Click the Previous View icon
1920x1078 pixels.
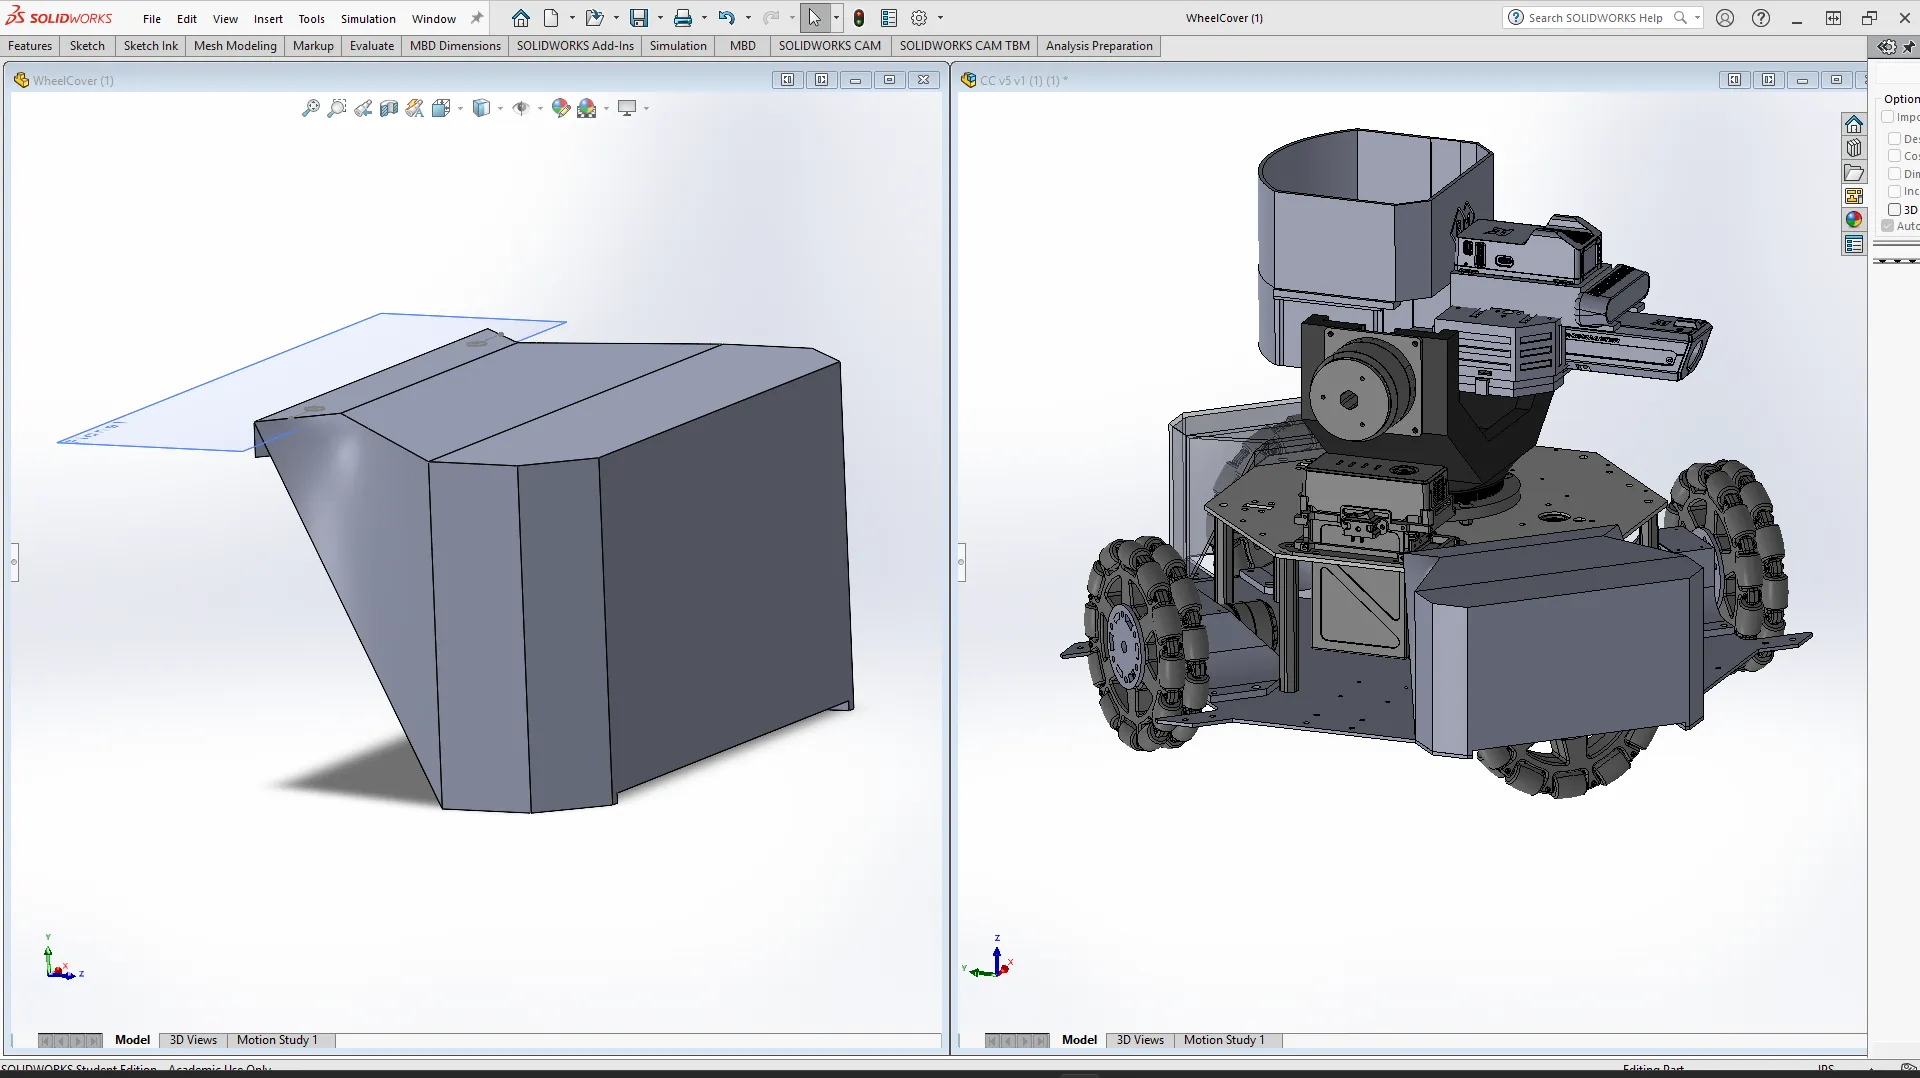pos(363,108)
